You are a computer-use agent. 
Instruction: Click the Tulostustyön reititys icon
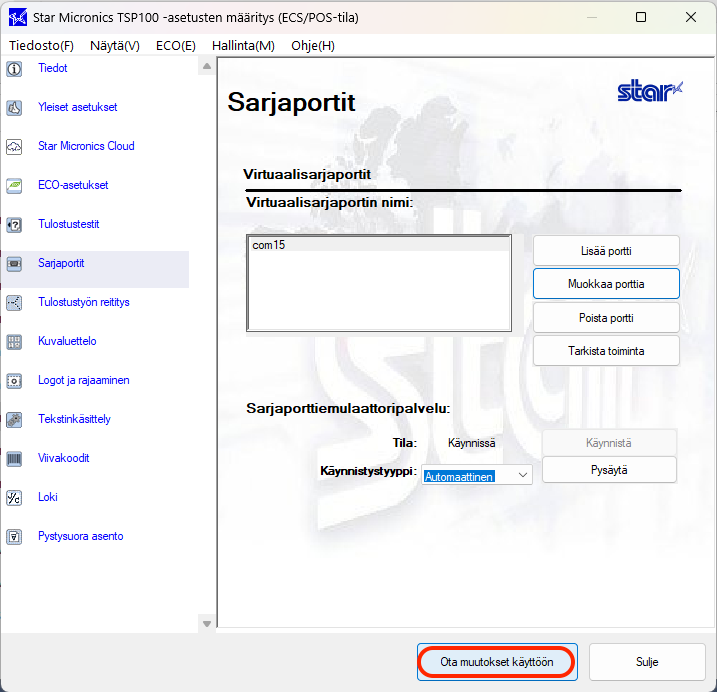tap(14, 303)
